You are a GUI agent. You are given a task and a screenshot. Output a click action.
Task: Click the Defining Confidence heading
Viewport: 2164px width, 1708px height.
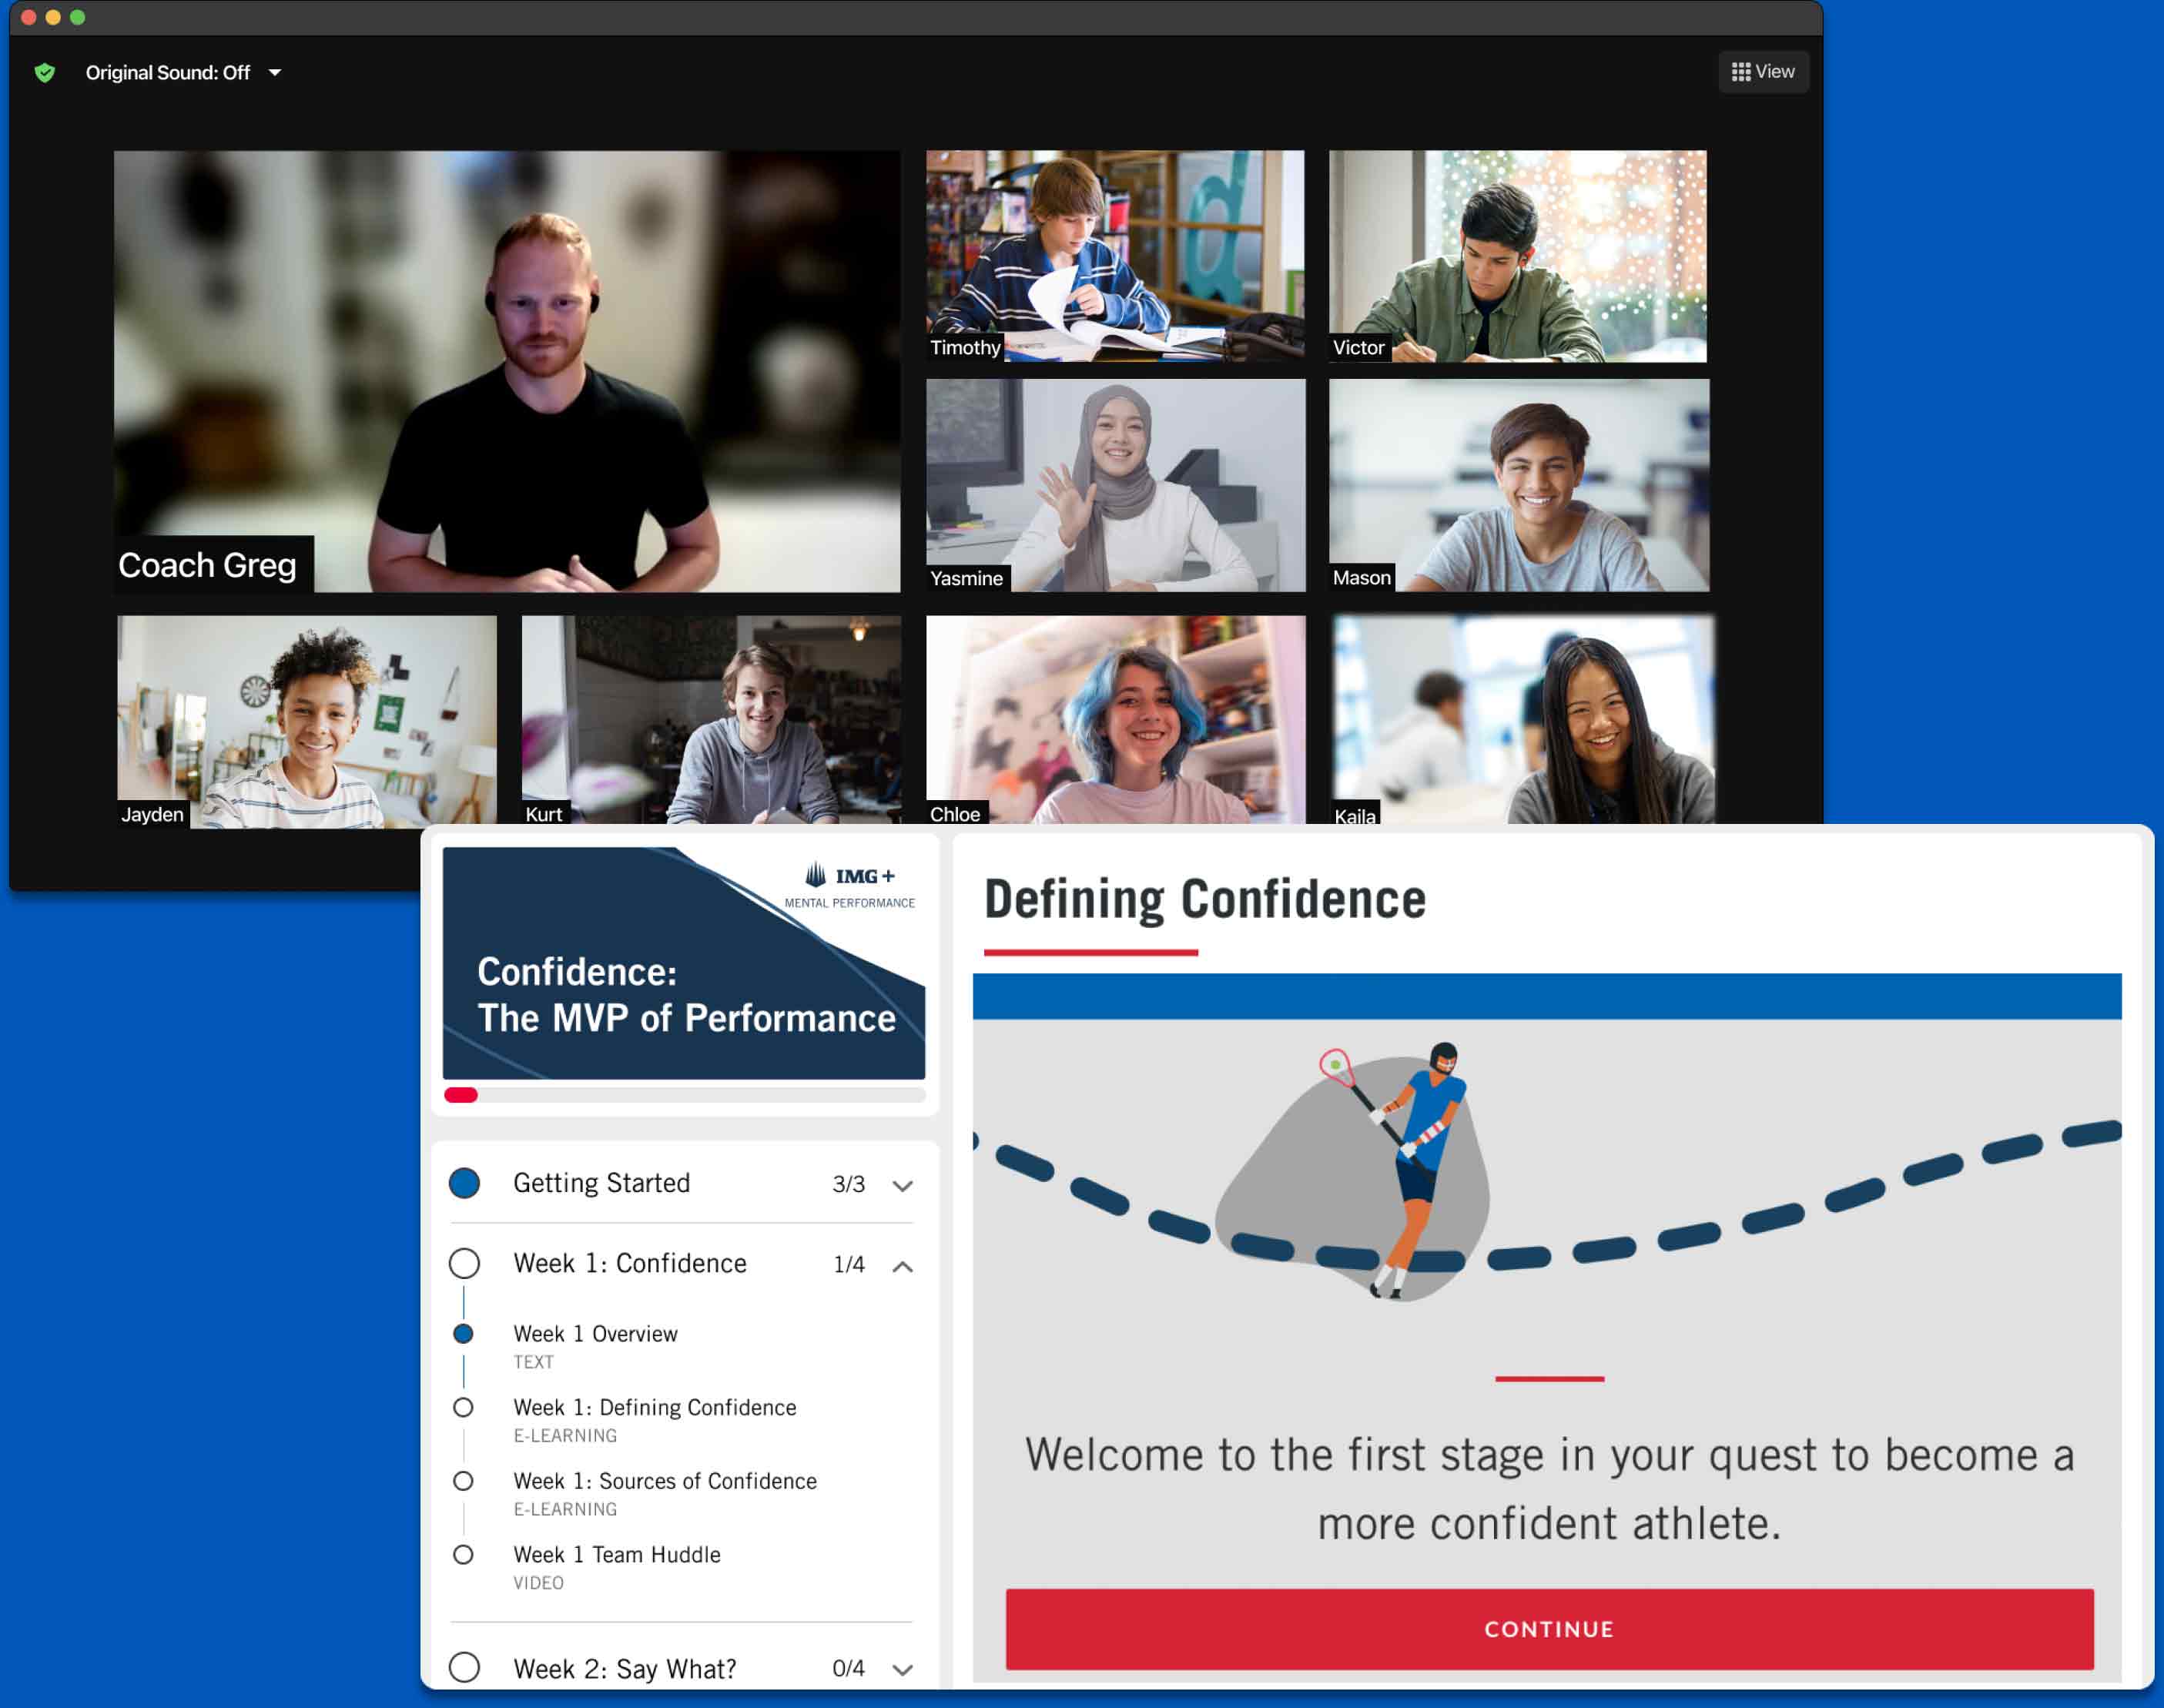1205,899
